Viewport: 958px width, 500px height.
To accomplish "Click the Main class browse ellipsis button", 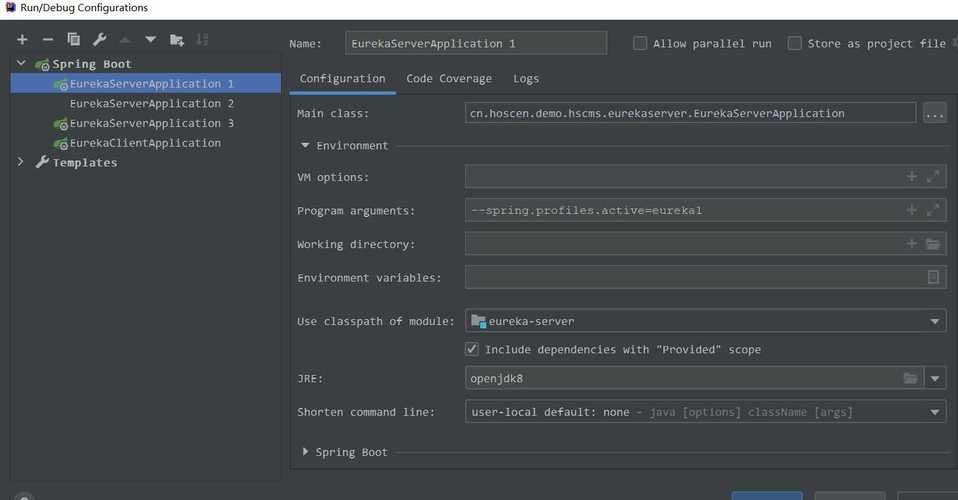I will (934, 114).
